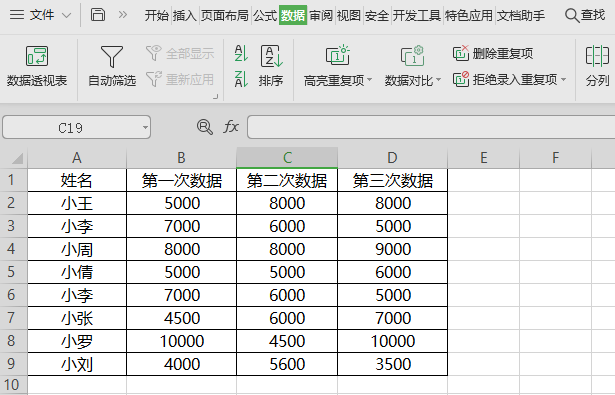Expand the 文件 menu dropdown arrow
The image size is (615, 395).
pos(67,16)
